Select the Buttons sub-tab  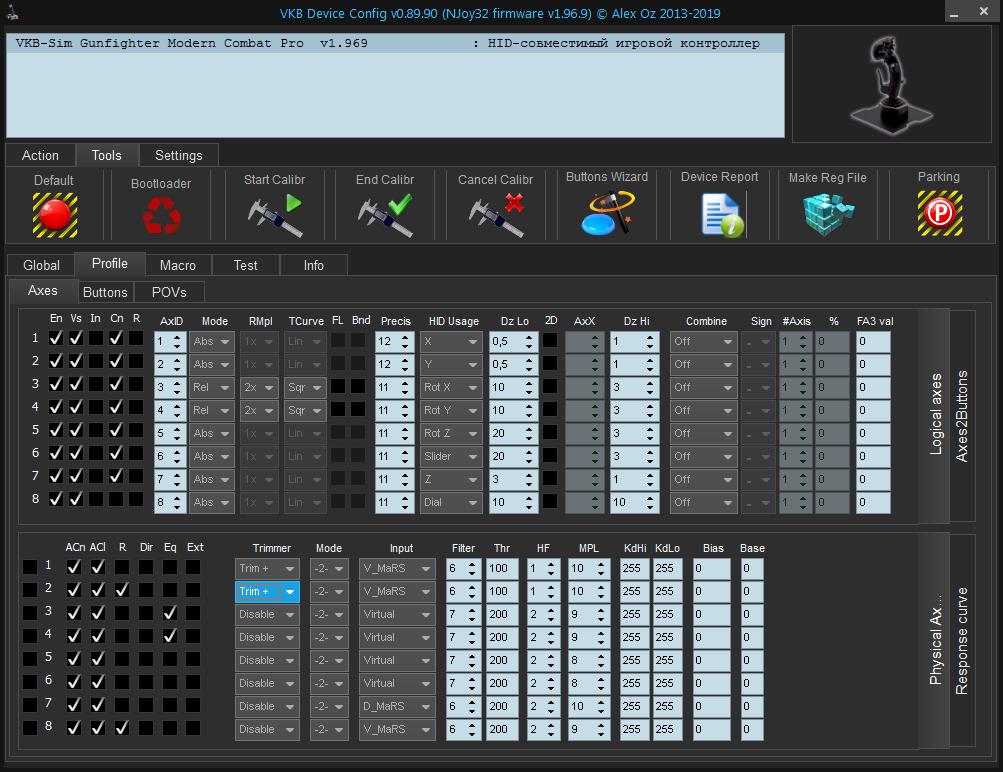point(105,292)
